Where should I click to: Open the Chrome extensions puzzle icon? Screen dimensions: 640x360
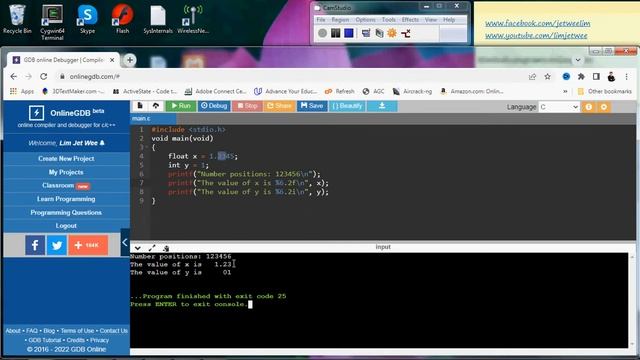pos(581,77)
